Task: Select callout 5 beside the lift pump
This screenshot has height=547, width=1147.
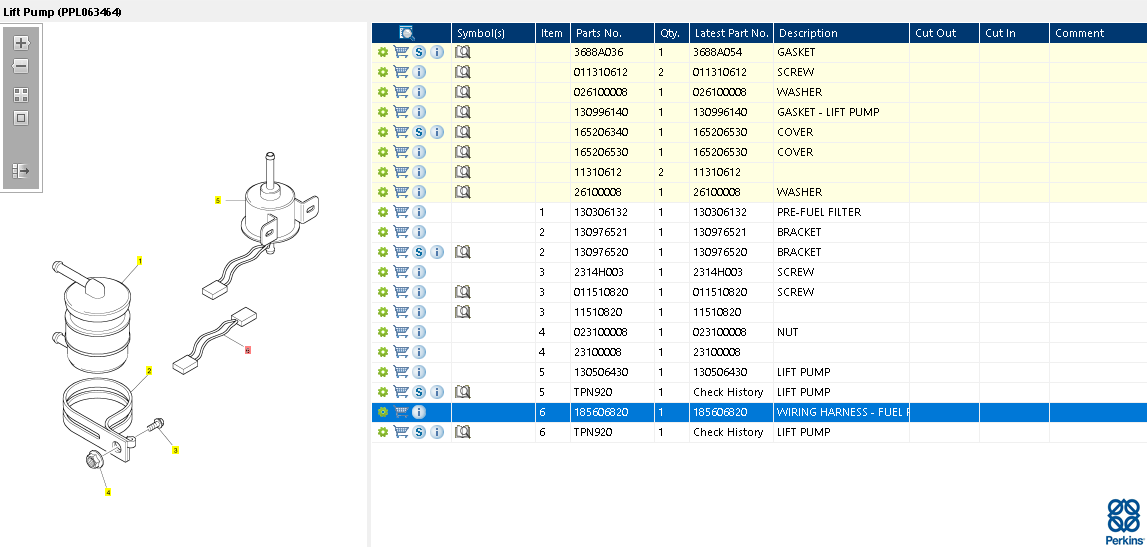Action: coord(217,200)
